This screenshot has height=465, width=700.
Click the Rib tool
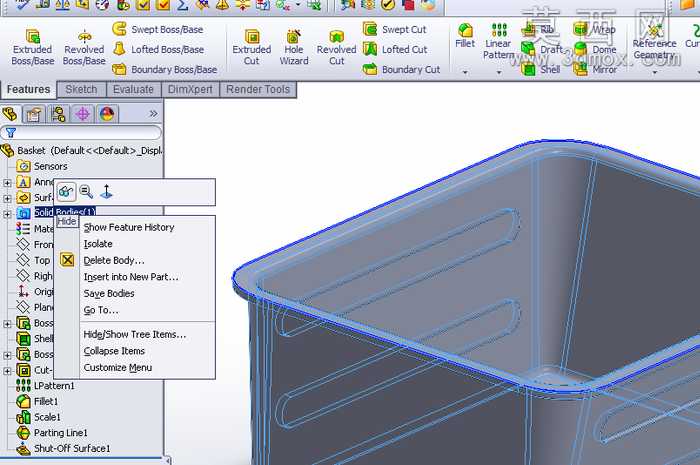538,29
